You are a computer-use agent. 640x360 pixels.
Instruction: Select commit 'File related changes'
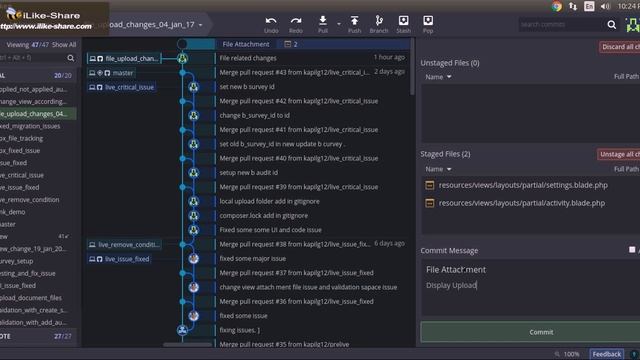click(x=248, y=58)
